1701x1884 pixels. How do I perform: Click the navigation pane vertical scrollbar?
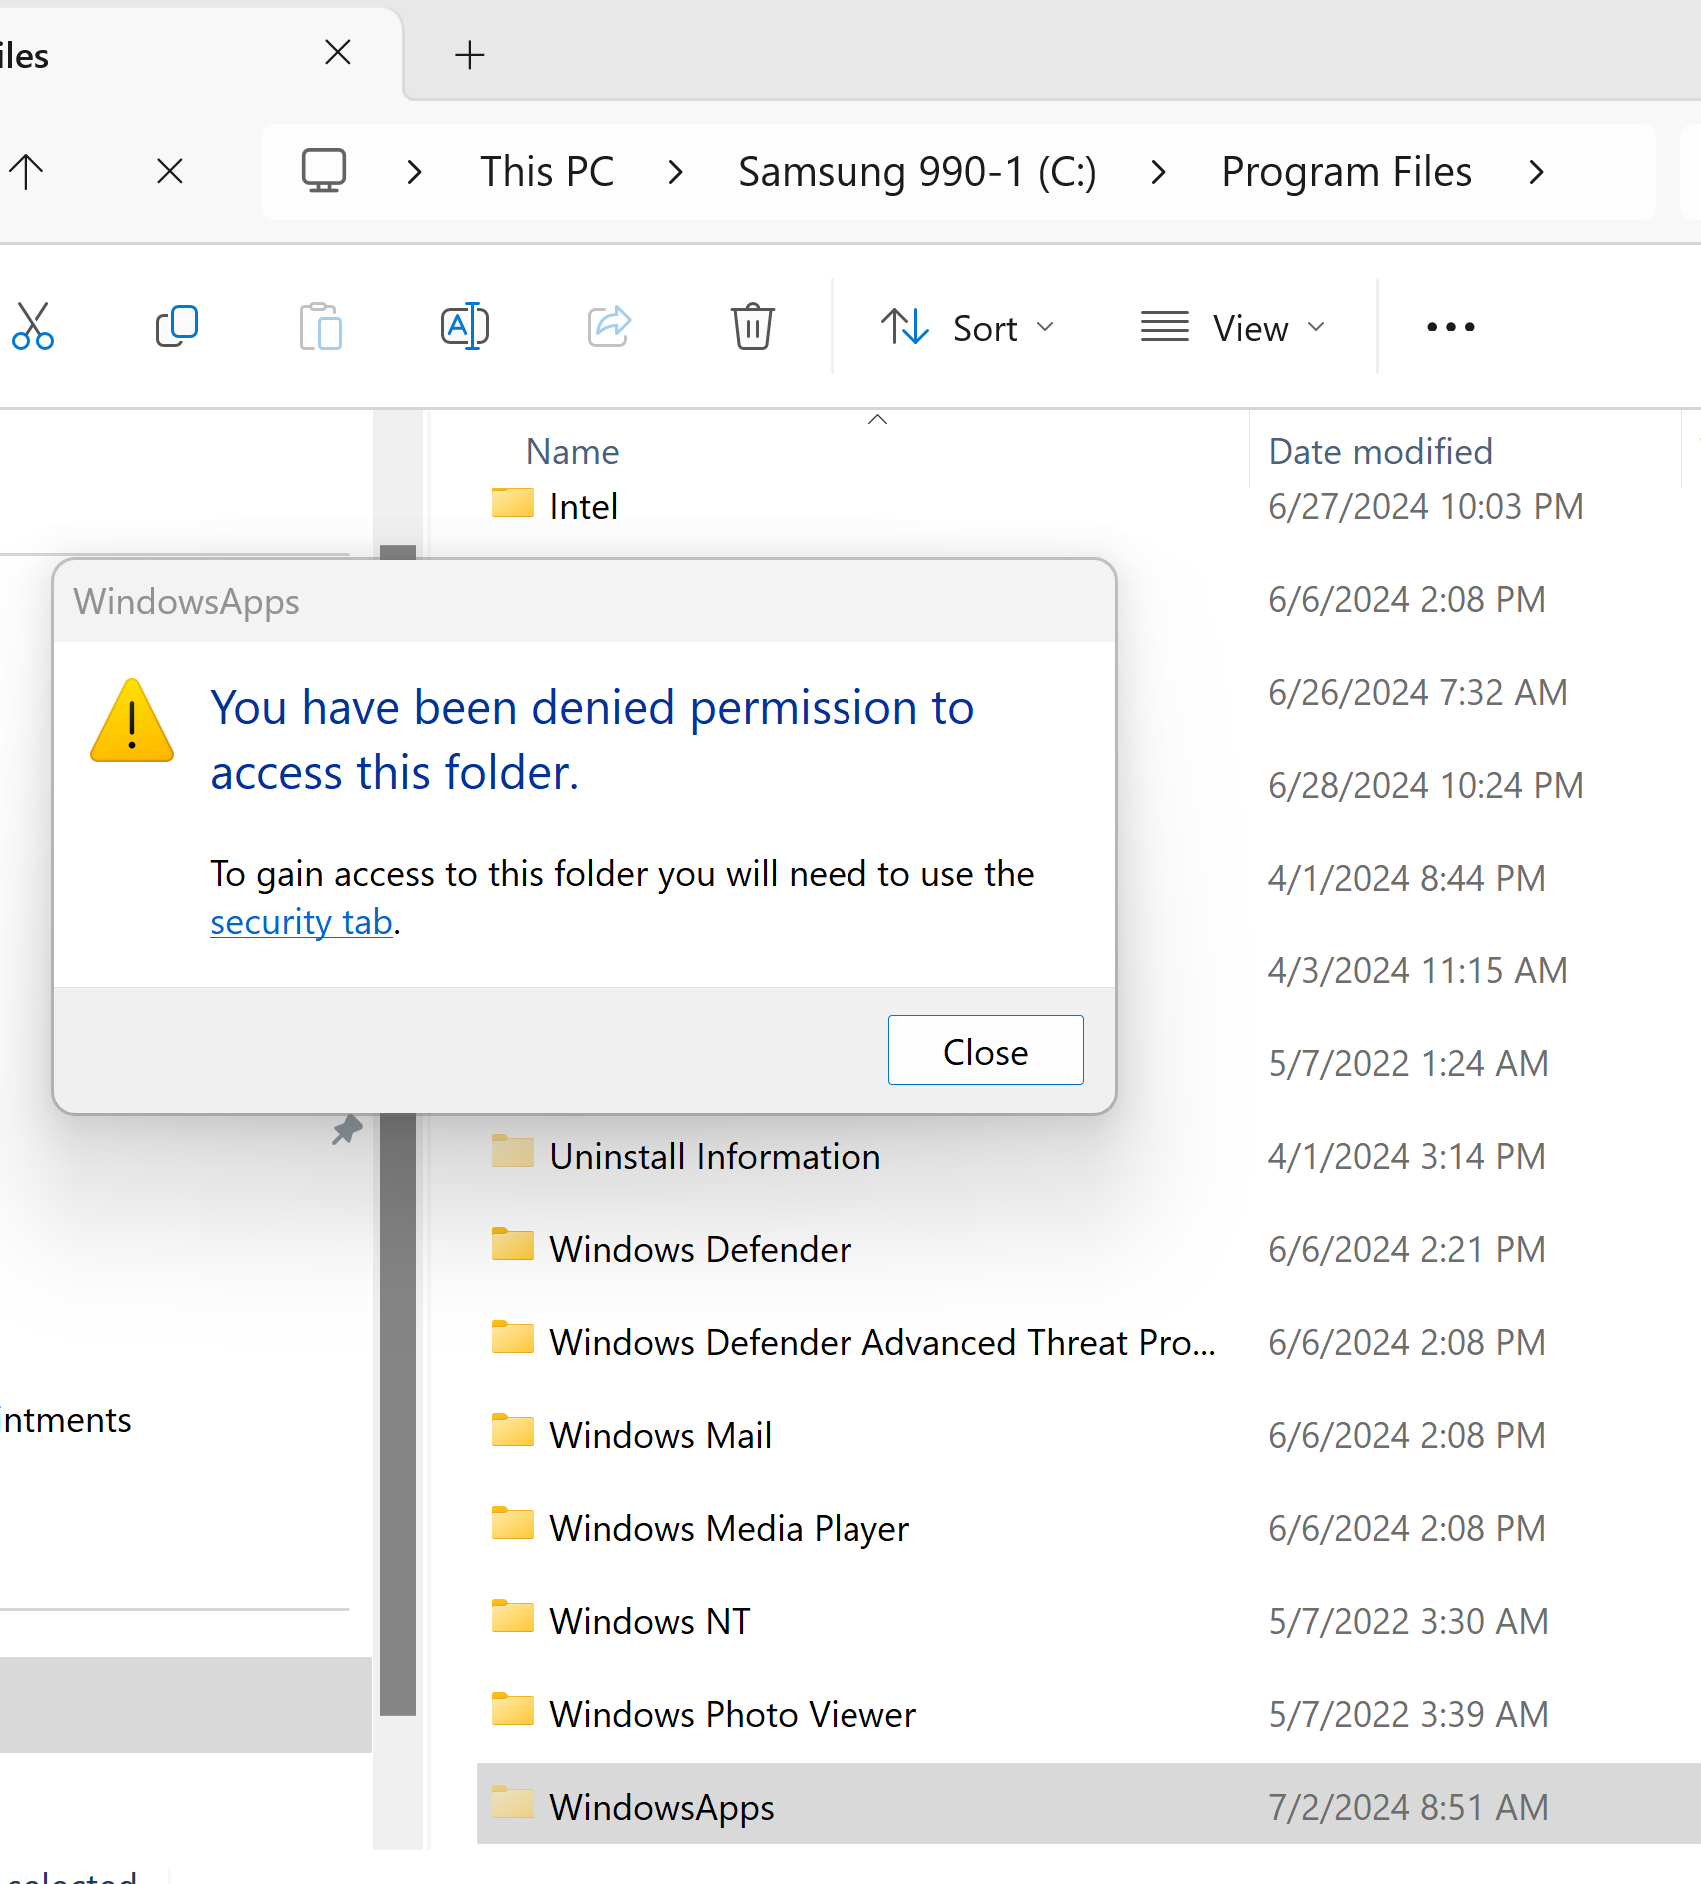click(398, 1400)
